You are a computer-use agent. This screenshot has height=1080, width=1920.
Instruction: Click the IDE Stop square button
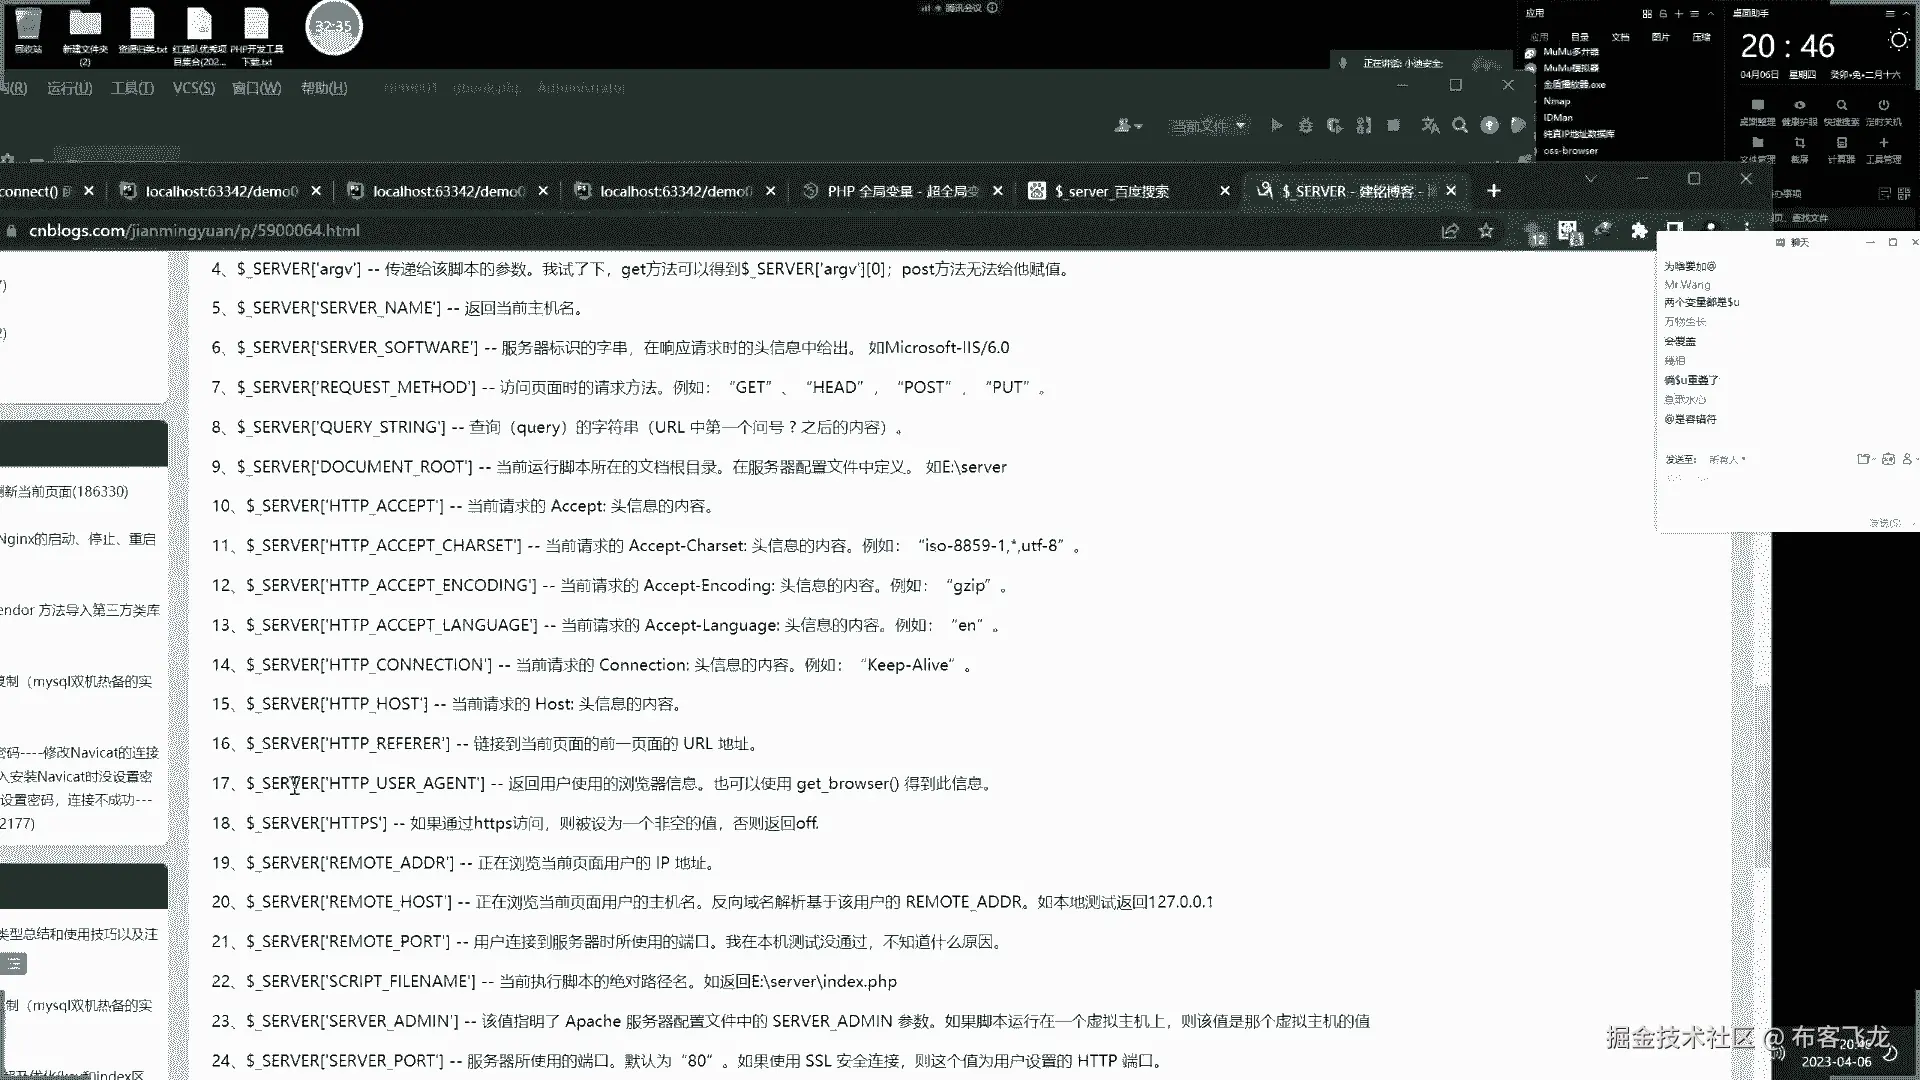pyautogui.click(x=1393, y=125)
